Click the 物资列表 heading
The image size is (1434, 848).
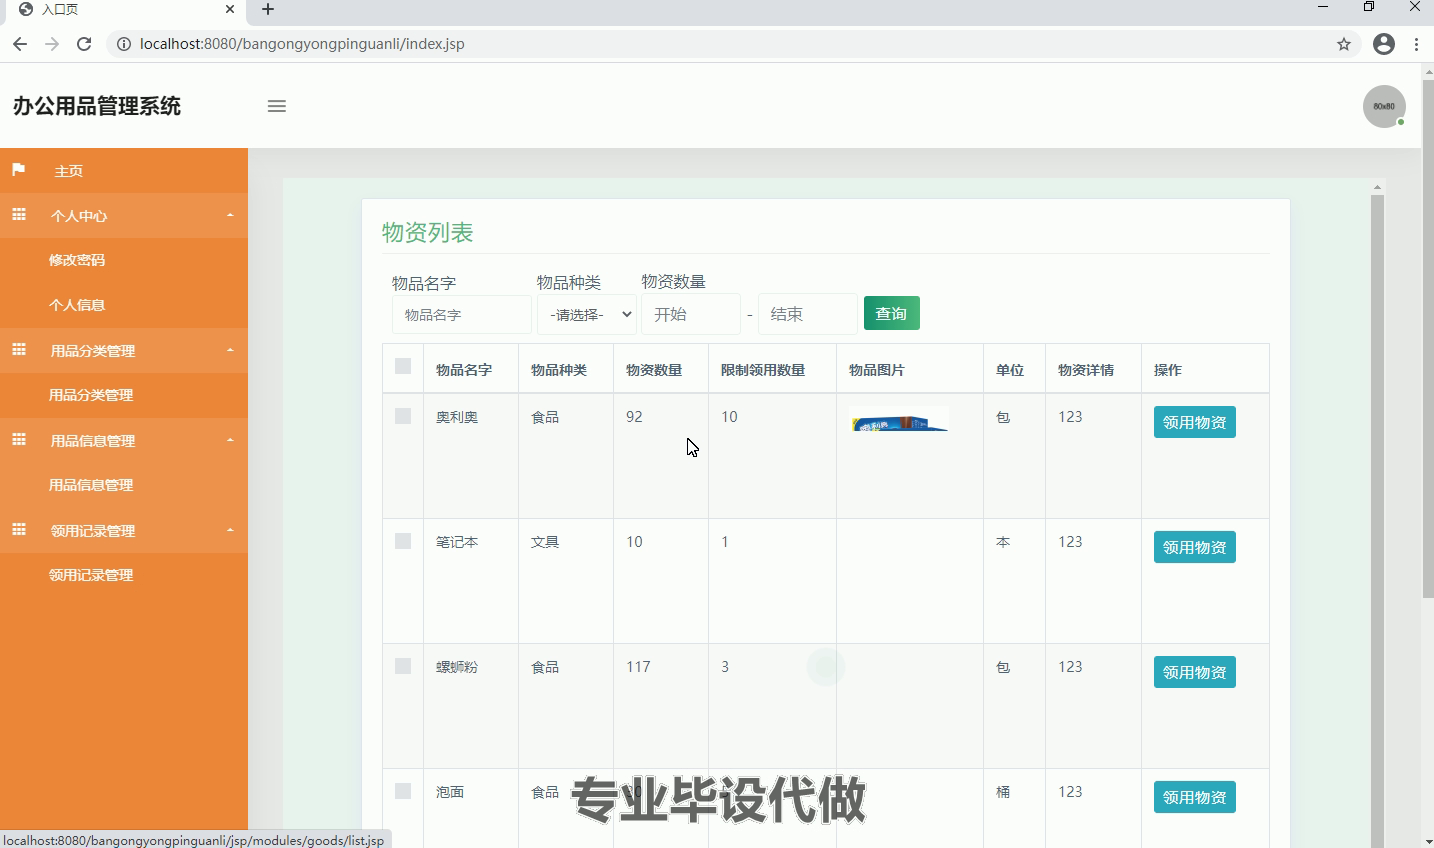[427, 232]
